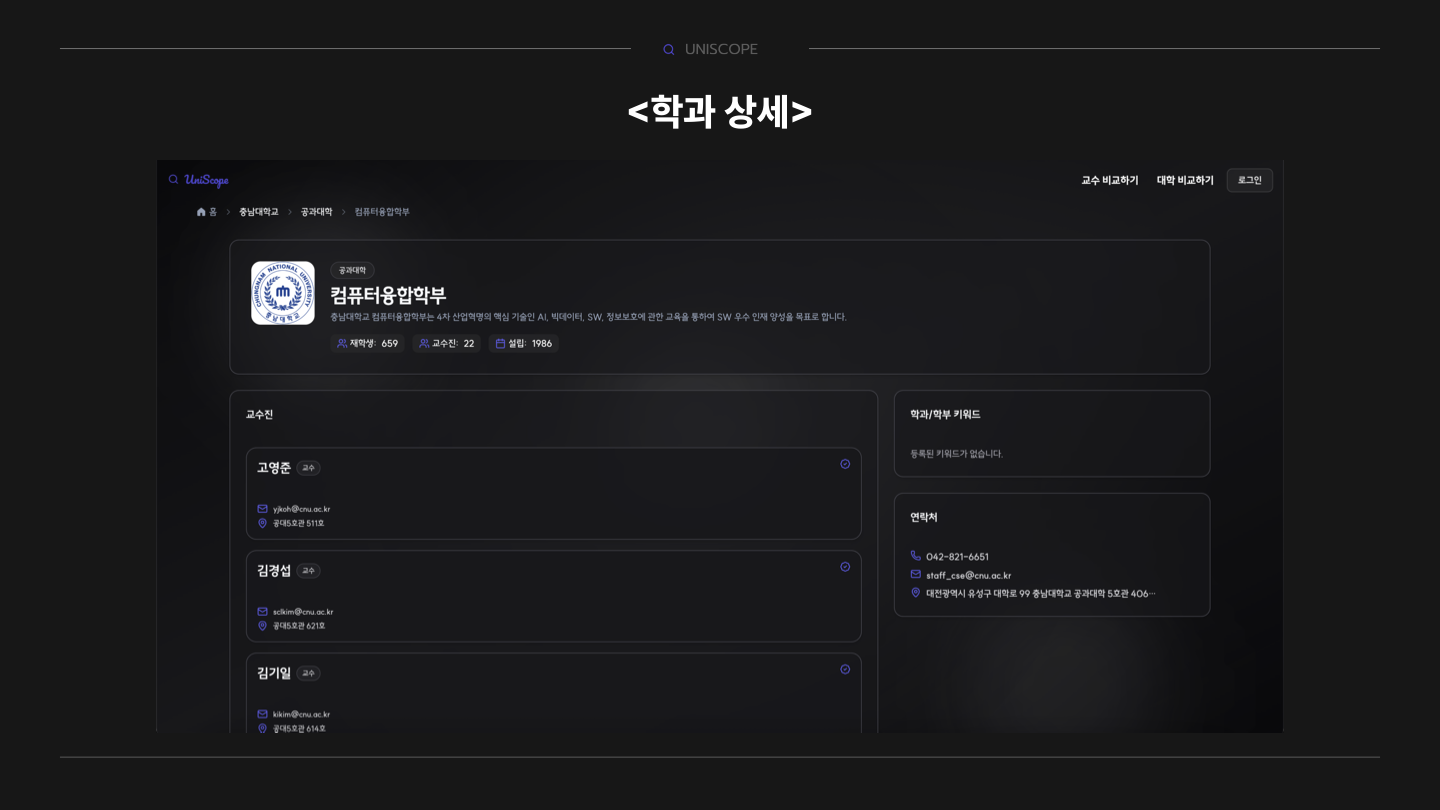This screenshot has height=810, width=1440.
Task: Click the phone icon beside 042-821-6651
Action: coord(915,556)
